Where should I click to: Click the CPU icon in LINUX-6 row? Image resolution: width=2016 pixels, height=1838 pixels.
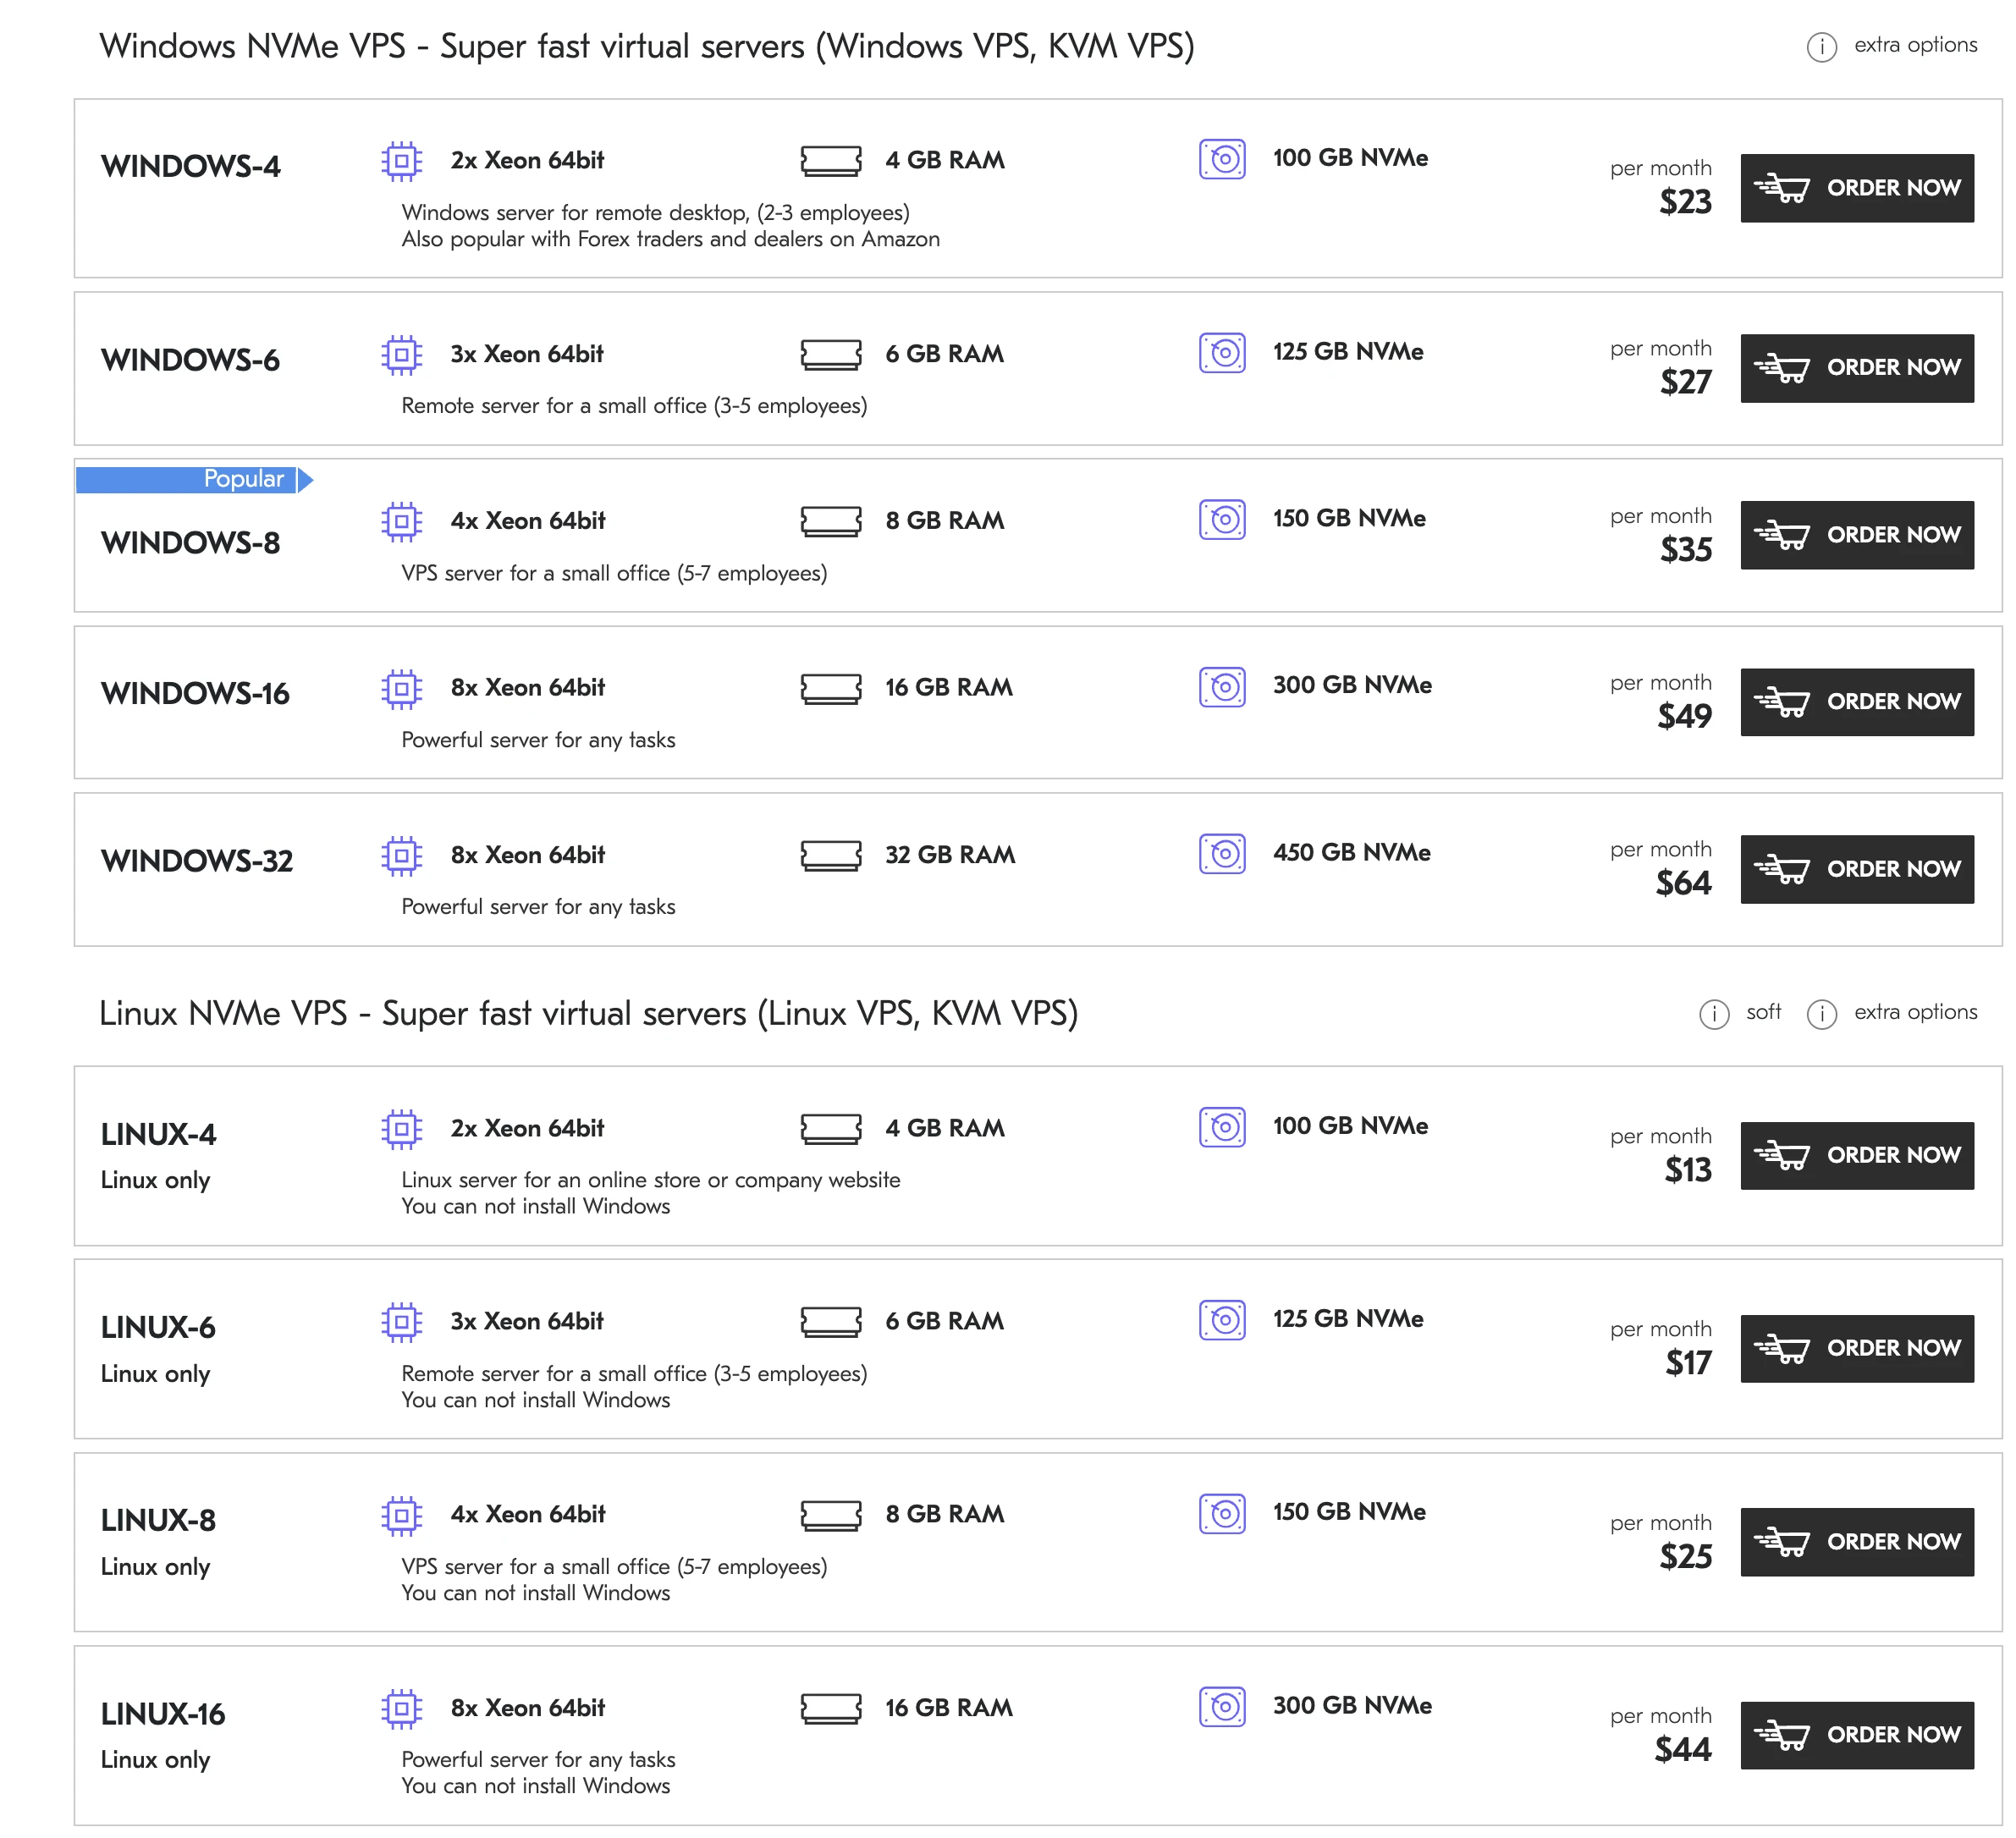coord(401,1321)
